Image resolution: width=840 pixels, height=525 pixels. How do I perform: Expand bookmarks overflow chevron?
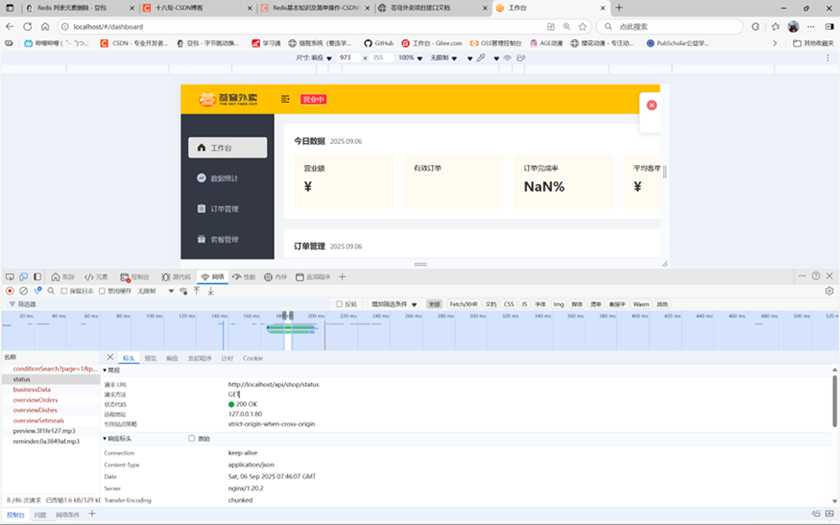[x=775, y=43]
